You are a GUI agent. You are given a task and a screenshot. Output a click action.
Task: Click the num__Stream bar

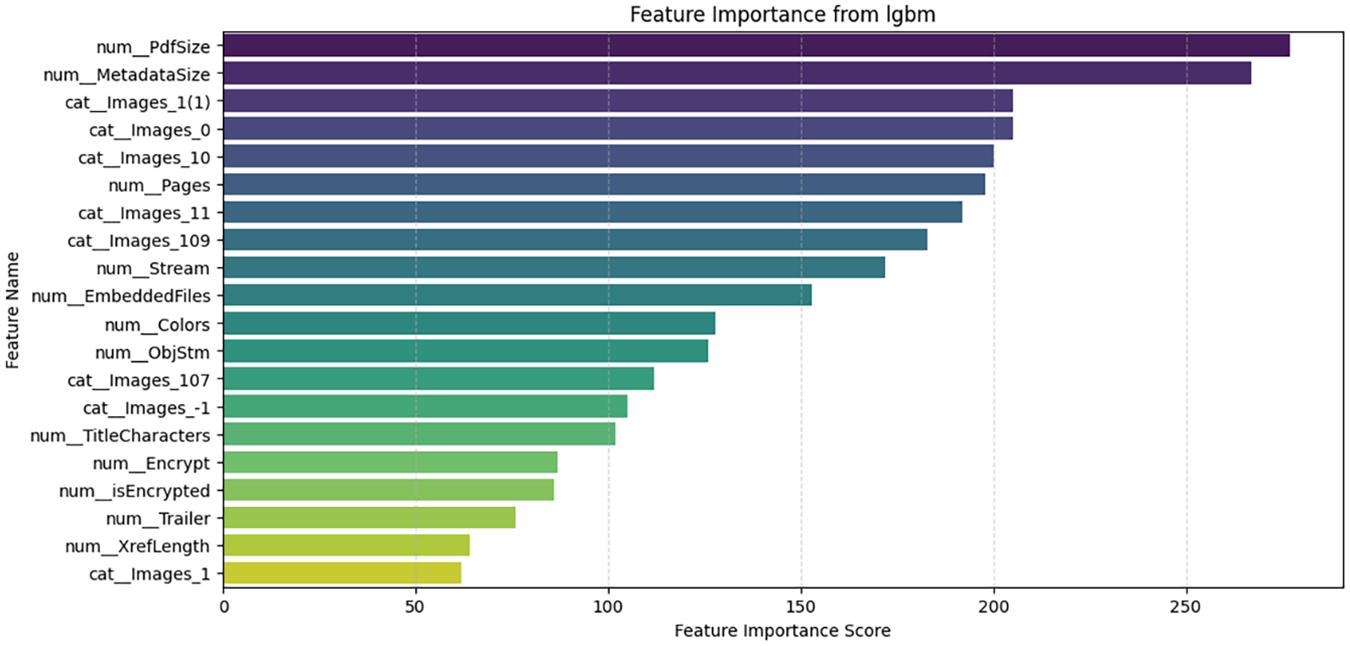coord(554,268)
